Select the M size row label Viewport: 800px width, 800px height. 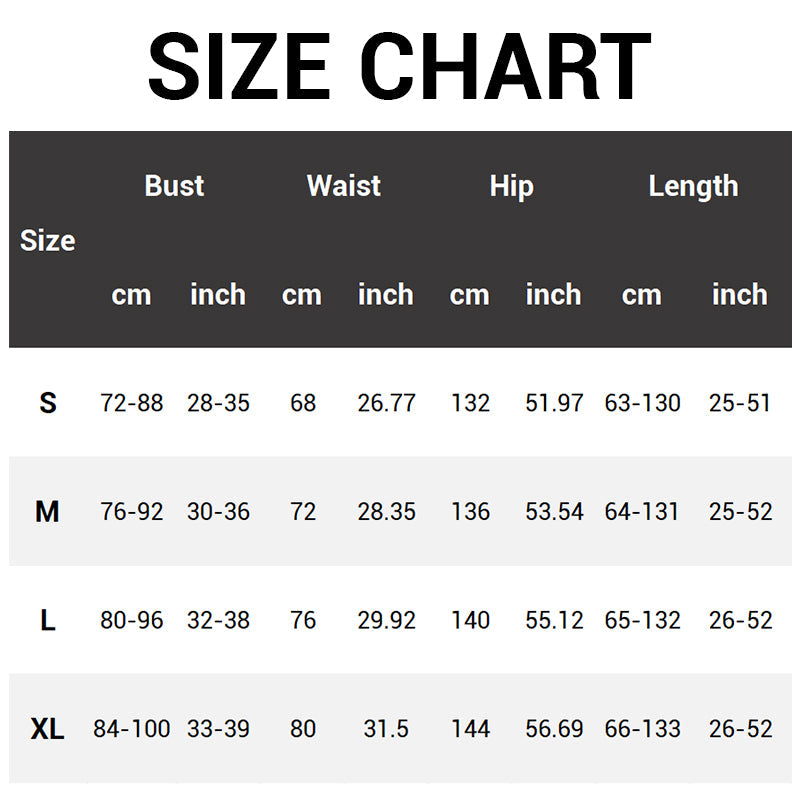pyautogui.click(x=47, y=512)
